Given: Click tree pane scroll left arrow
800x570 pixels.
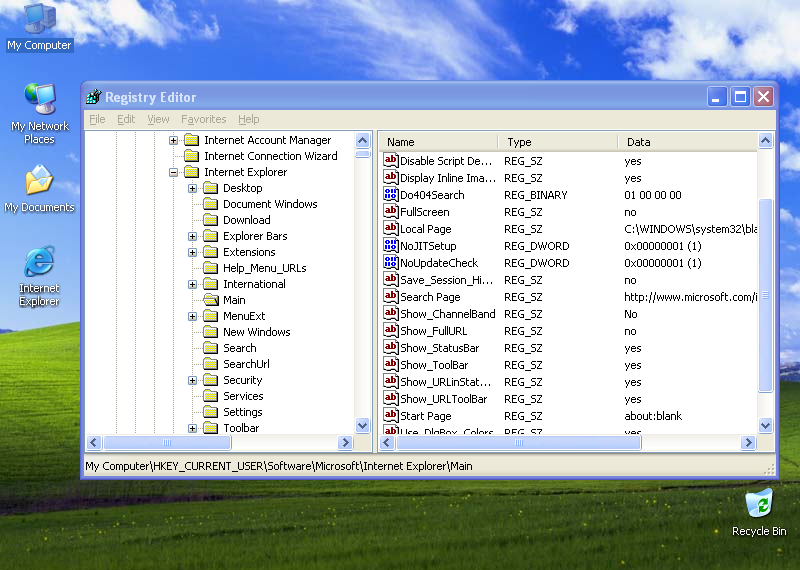Looking at the screenshot, I should click(94, 442).
